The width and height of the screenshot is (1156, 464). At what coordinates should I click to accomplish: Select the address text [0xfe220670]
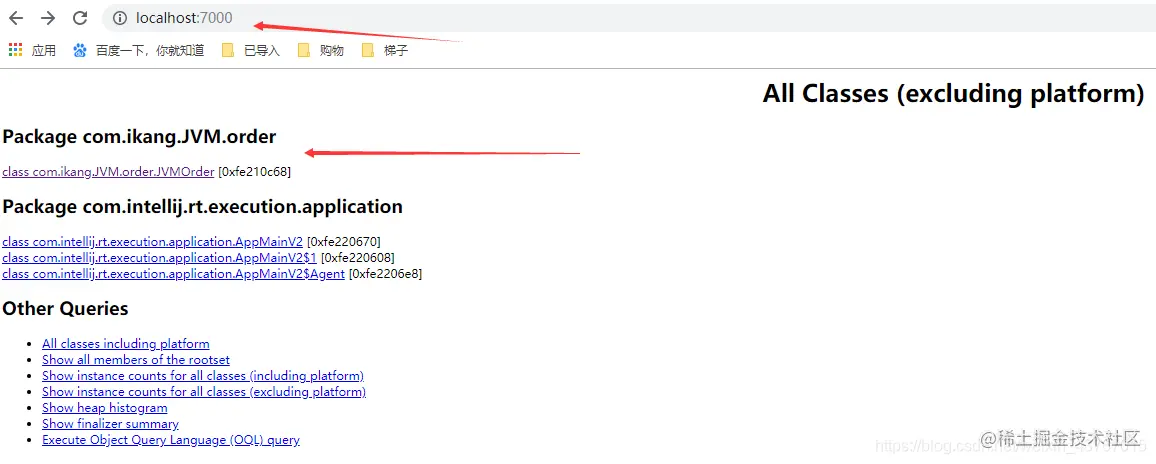344,242
